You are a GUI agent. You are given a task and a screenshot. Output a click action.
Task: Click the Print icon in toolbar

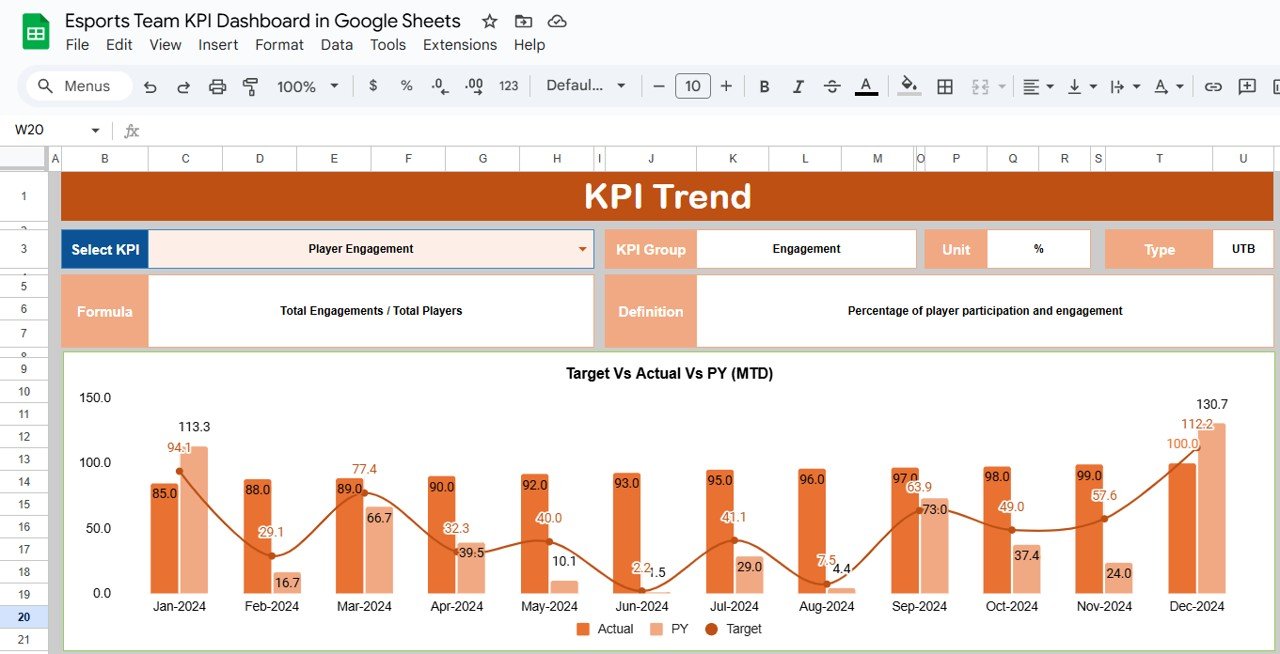point(217,87)
